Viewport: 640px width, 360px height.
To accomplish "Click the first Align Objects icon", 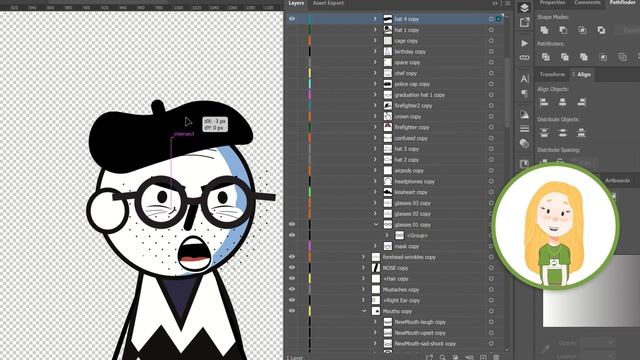I will coord(544,102).
